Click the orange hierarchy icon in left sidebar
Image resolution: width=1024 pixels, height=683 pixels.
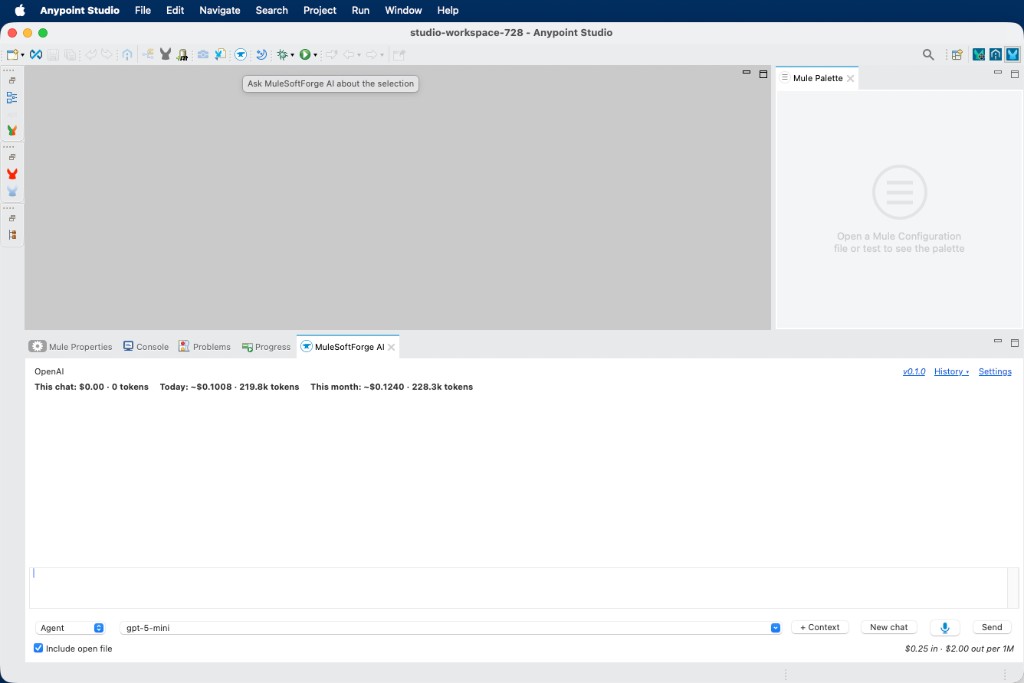click(12, 235)
